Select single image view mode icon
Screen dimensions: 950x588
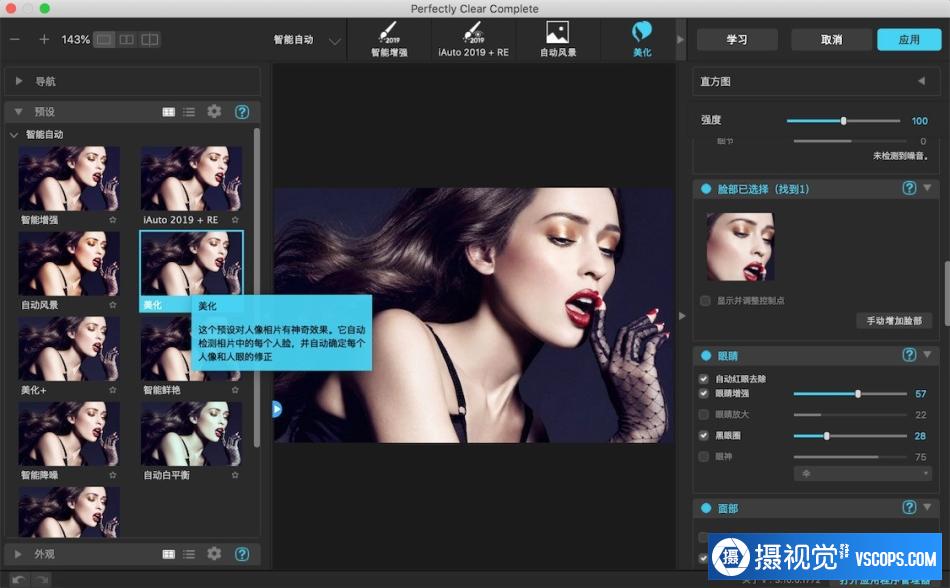104,39
